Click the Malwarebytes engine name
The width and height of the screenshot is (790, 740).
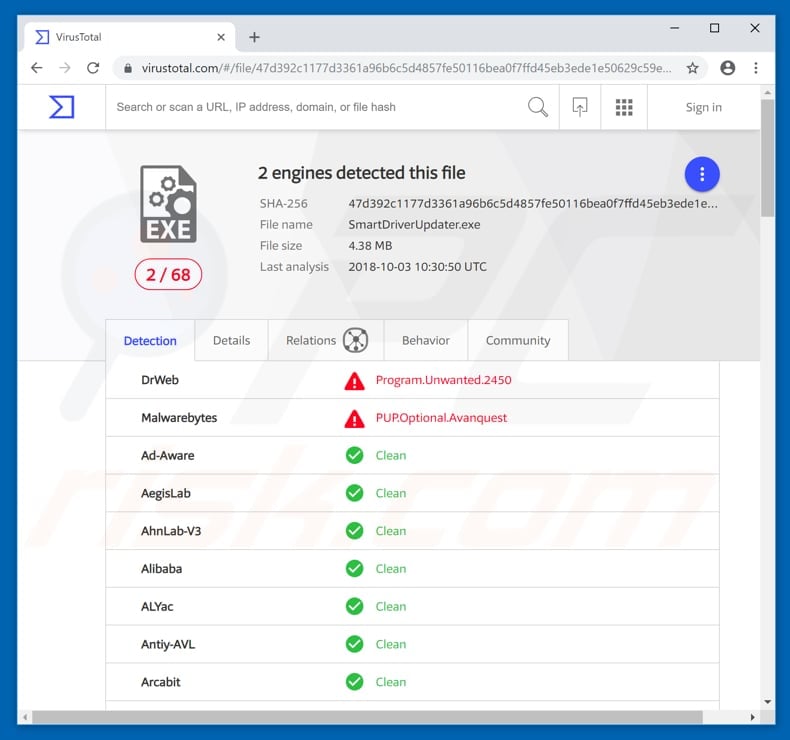pyautogui.click(x=179, y=418)
